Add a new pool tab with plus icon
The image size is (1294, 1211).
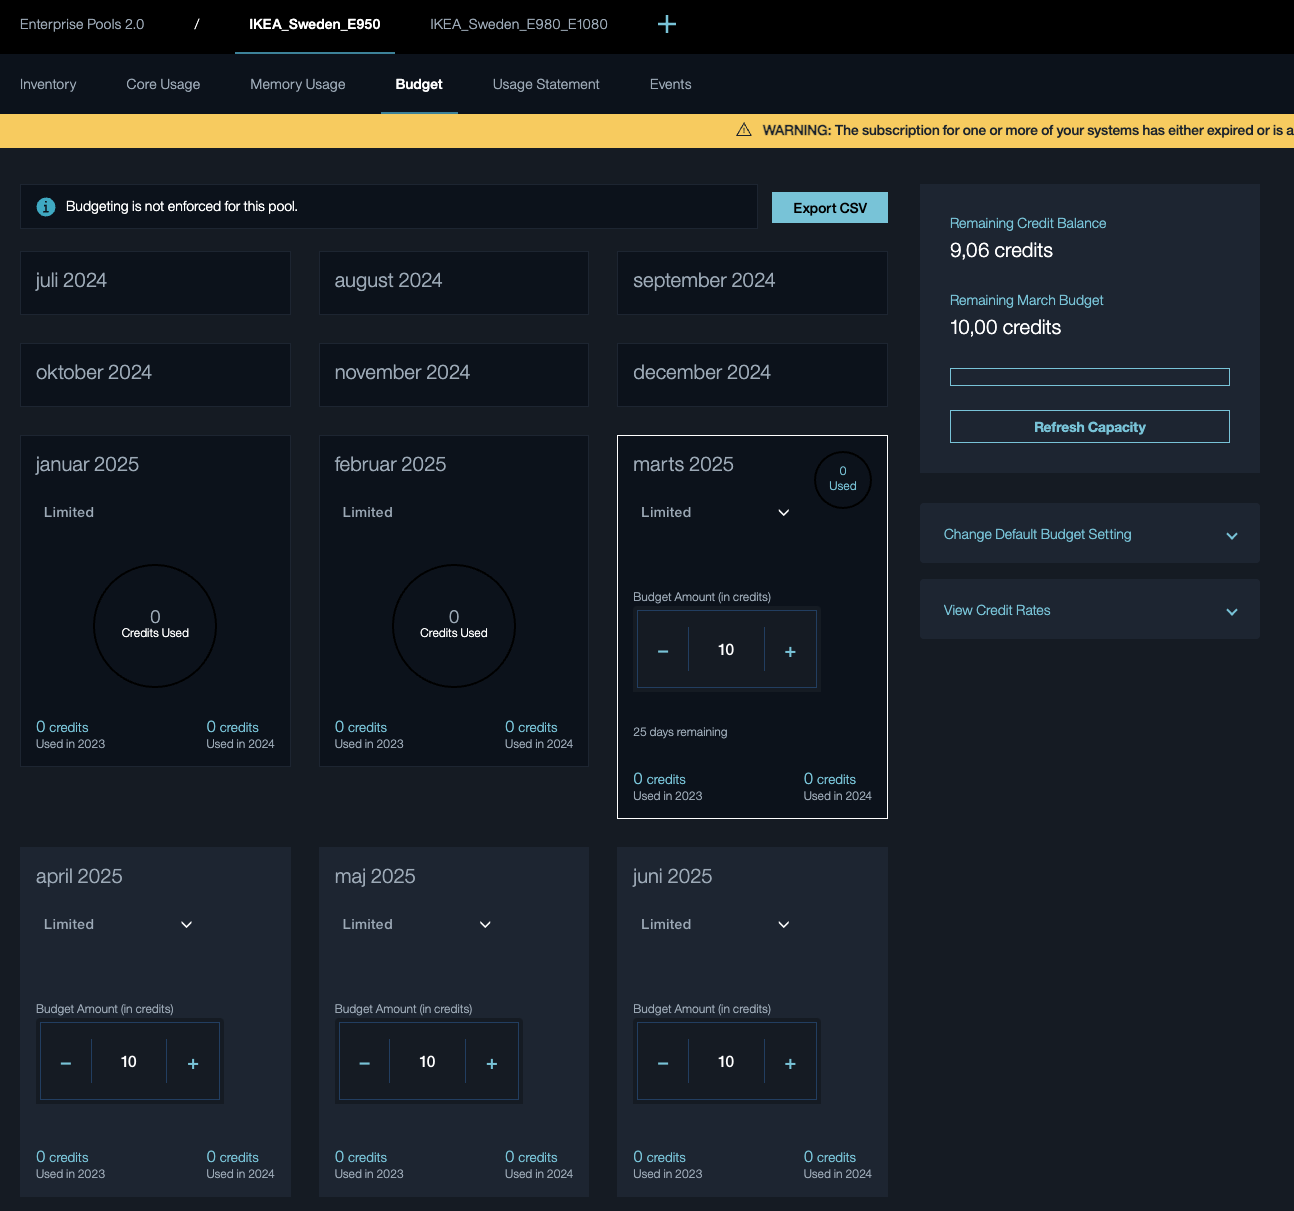tap(667, 24)
